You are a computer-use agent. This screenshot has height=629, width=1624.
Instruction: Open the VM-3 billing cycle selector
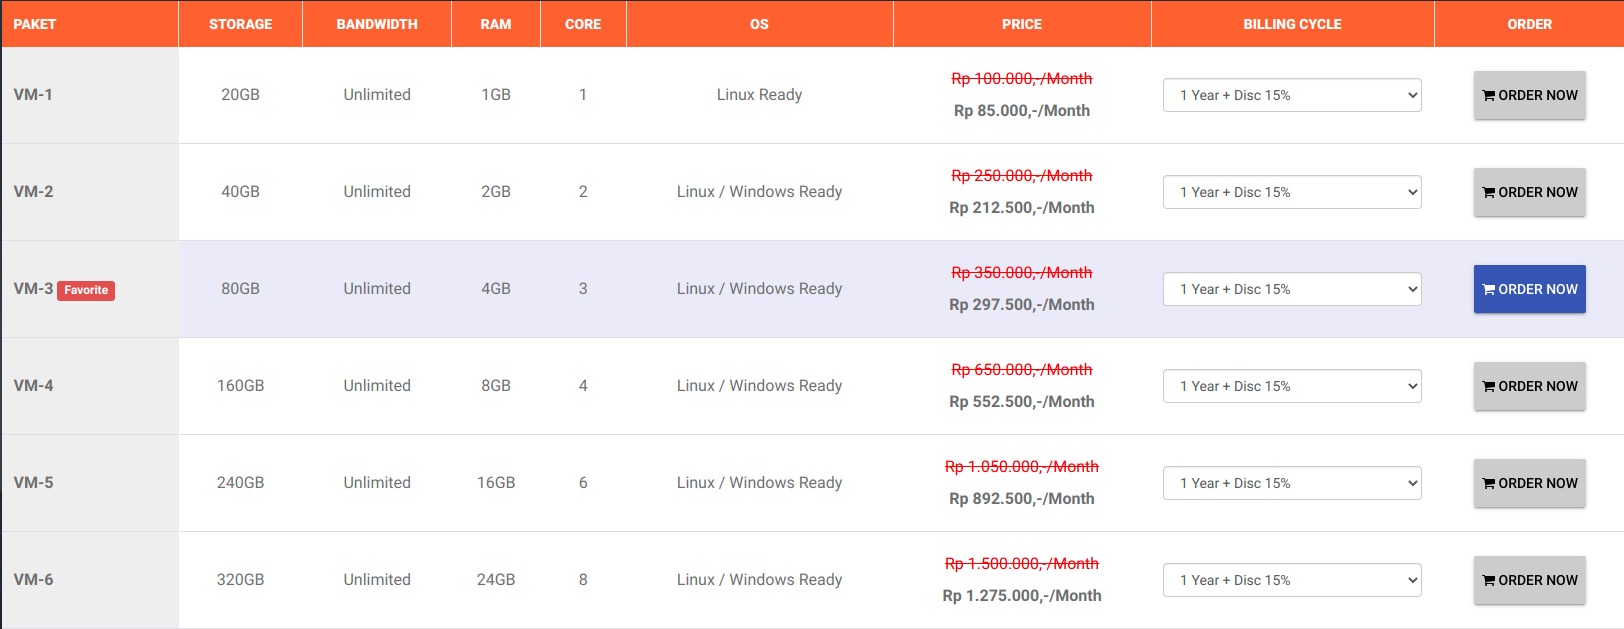click(1291, 290)
